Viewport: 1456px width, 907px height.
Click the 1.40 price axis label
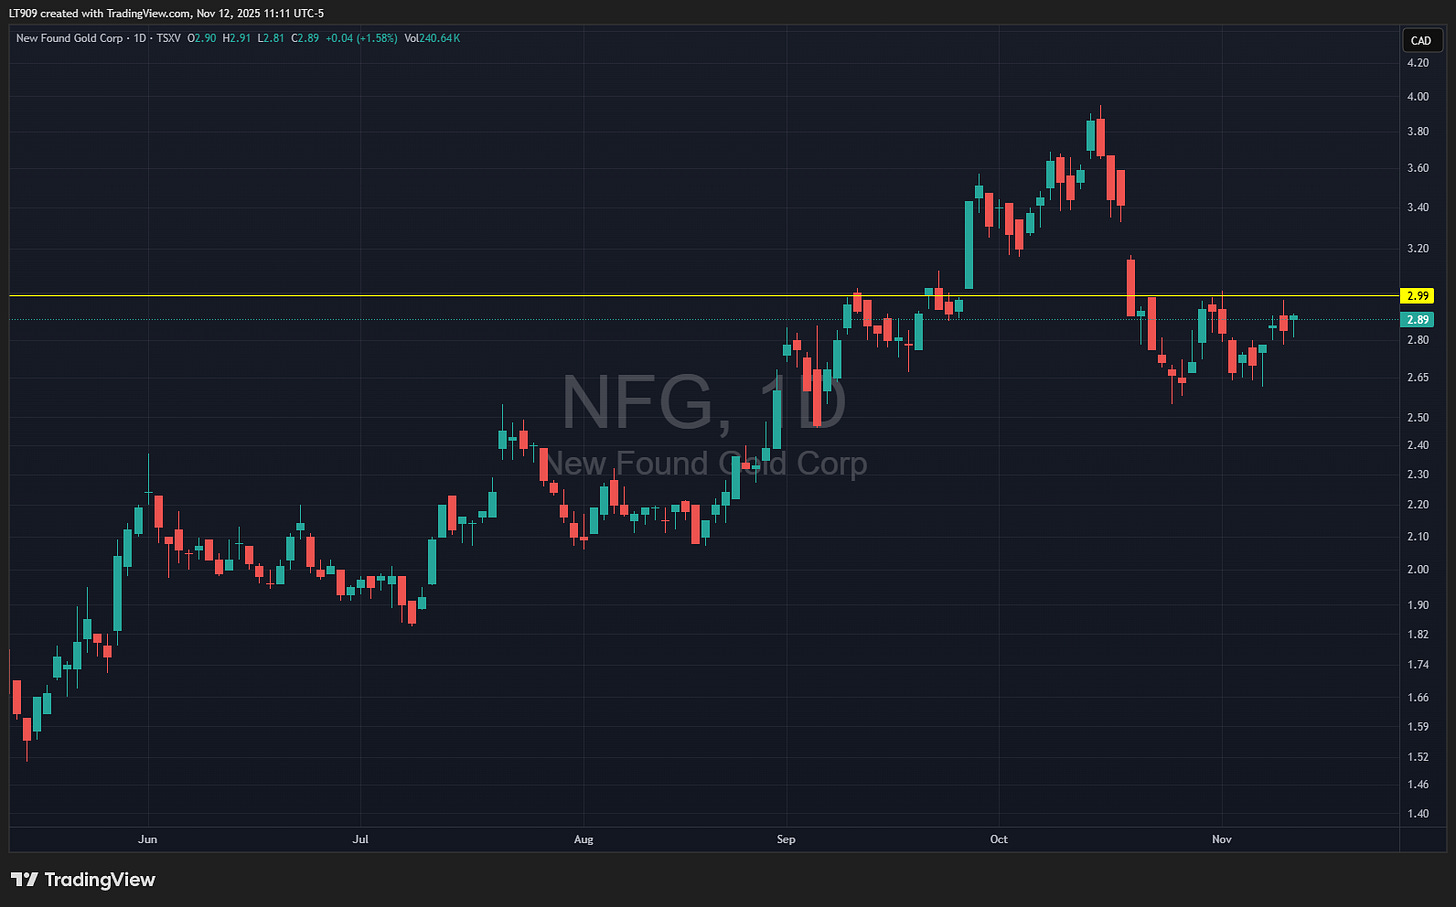pos(1417,813)
